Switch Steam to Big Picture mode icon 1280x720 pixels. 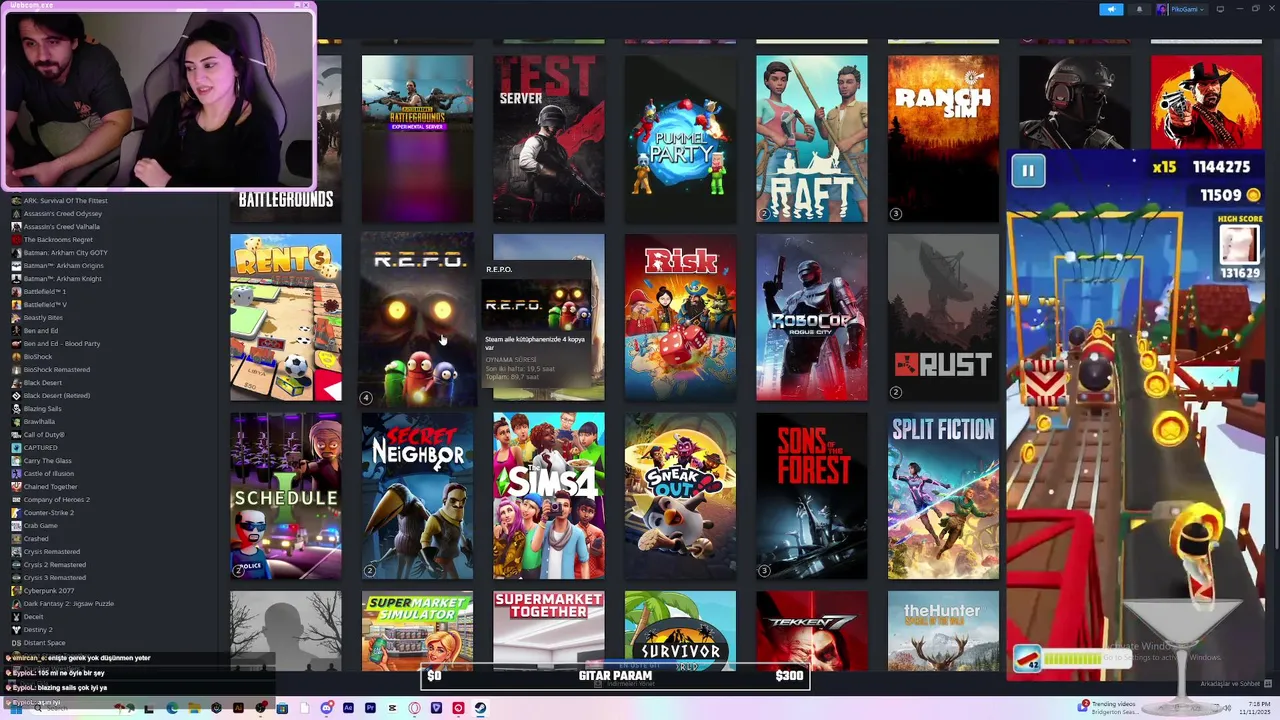pyautogui.click(x=1220, y=9)
